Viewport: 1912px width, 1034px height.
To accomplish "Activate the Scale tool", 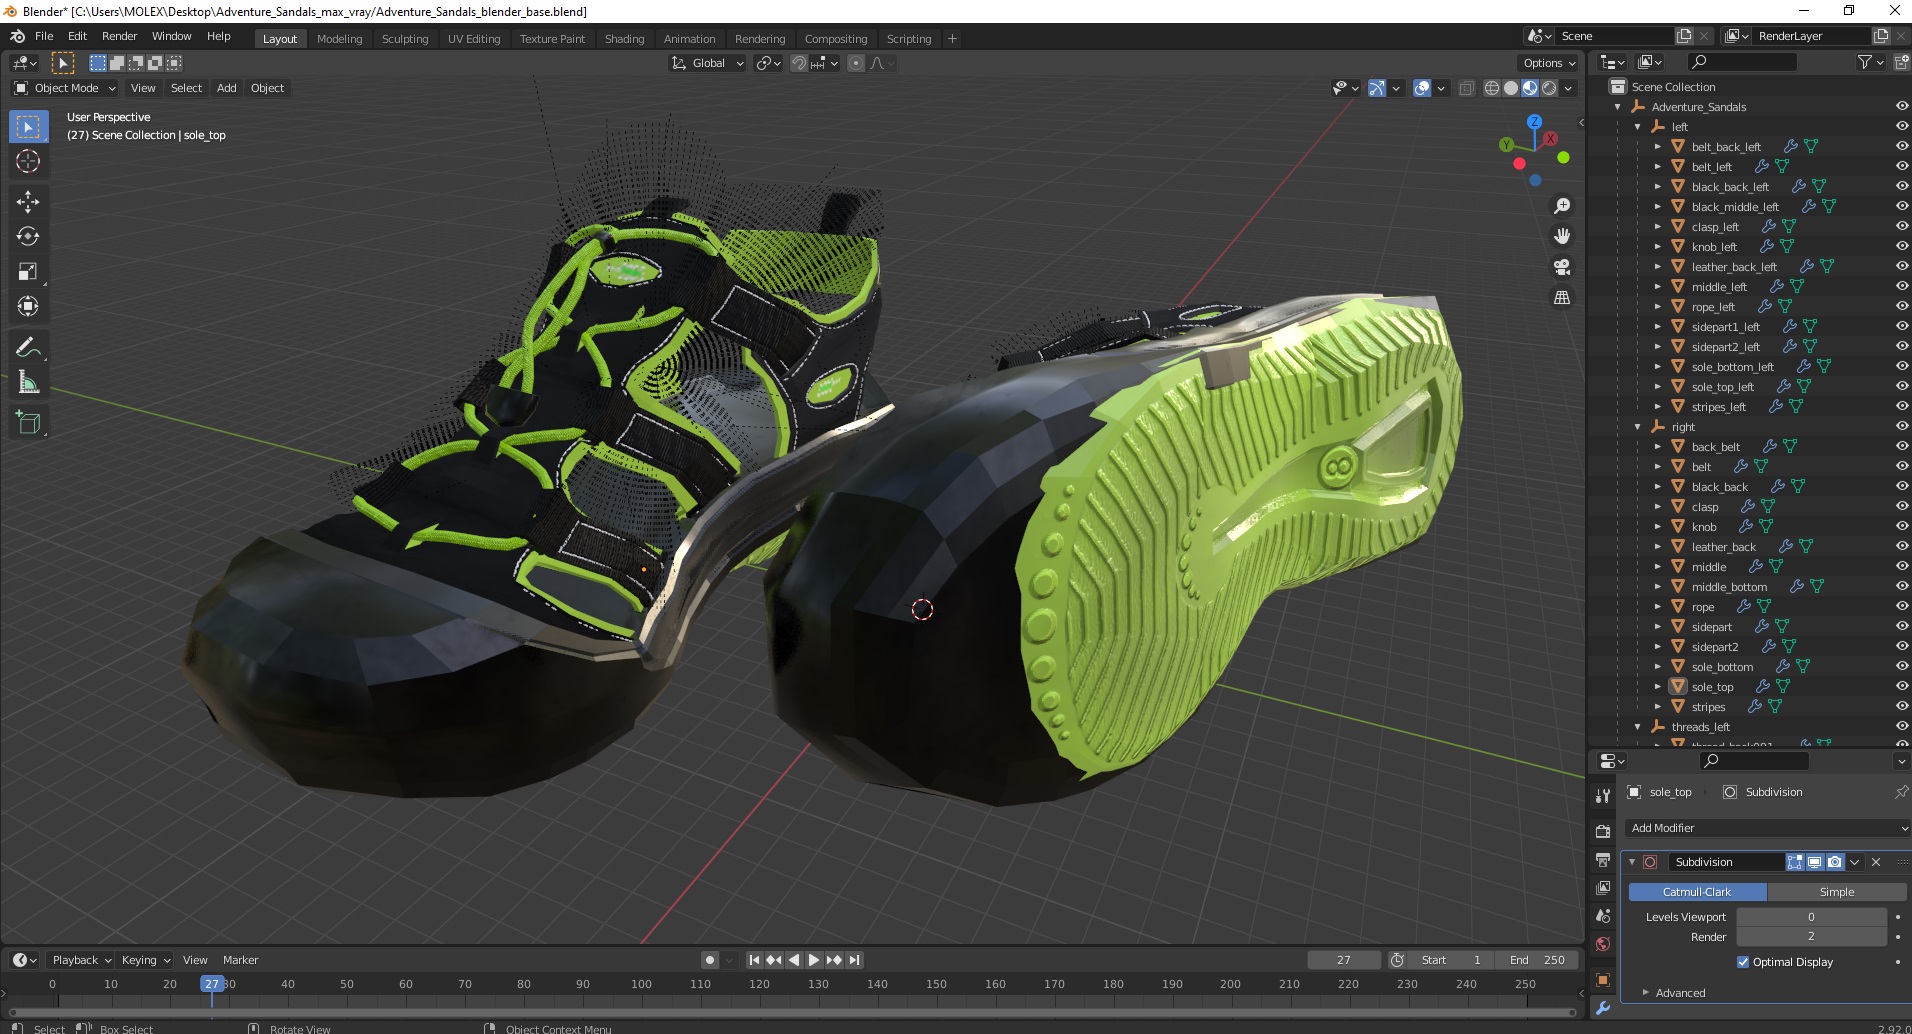I will coord(28,272).
